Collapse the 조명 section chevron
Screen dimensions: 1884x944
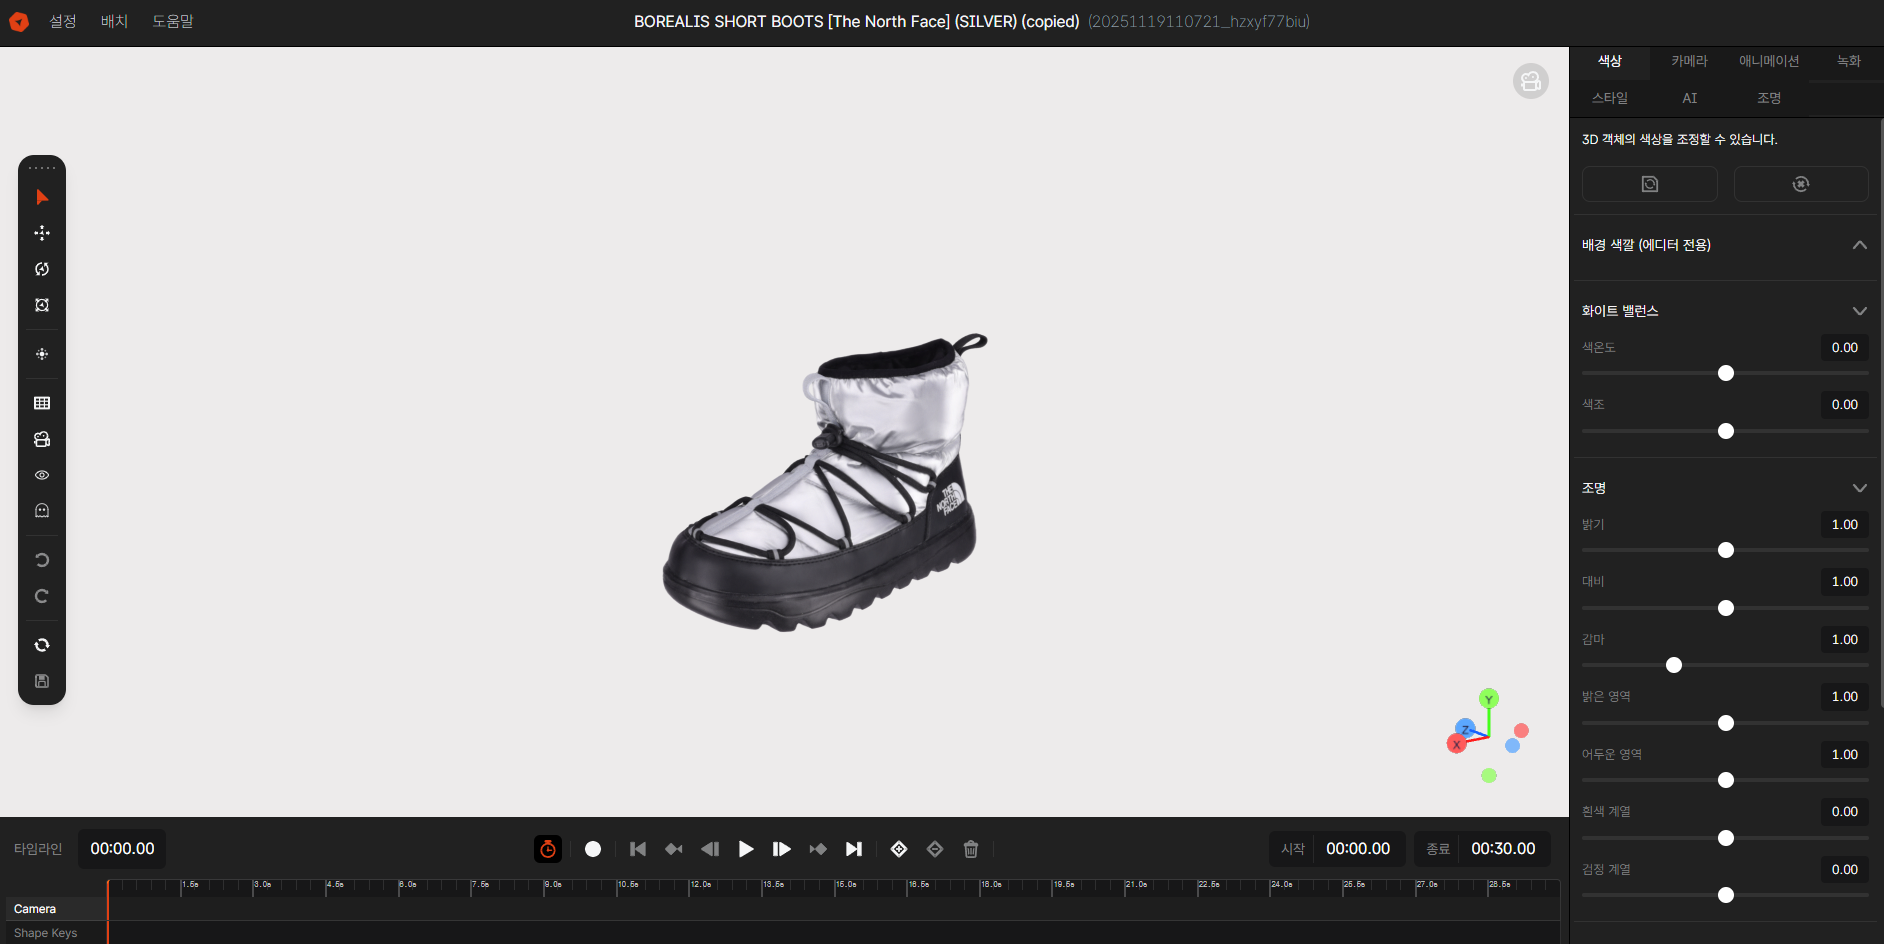[x=1859, y=488]
